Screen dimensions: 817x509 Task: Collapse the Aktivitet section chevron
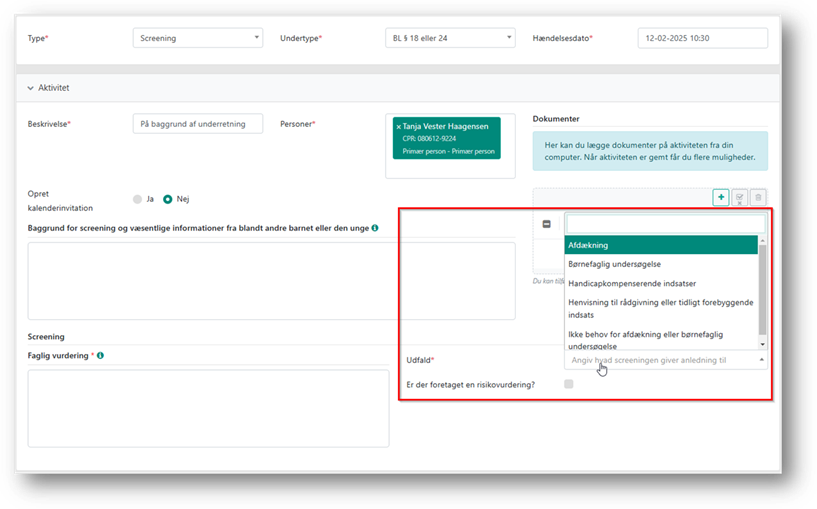tap(31, 88)
